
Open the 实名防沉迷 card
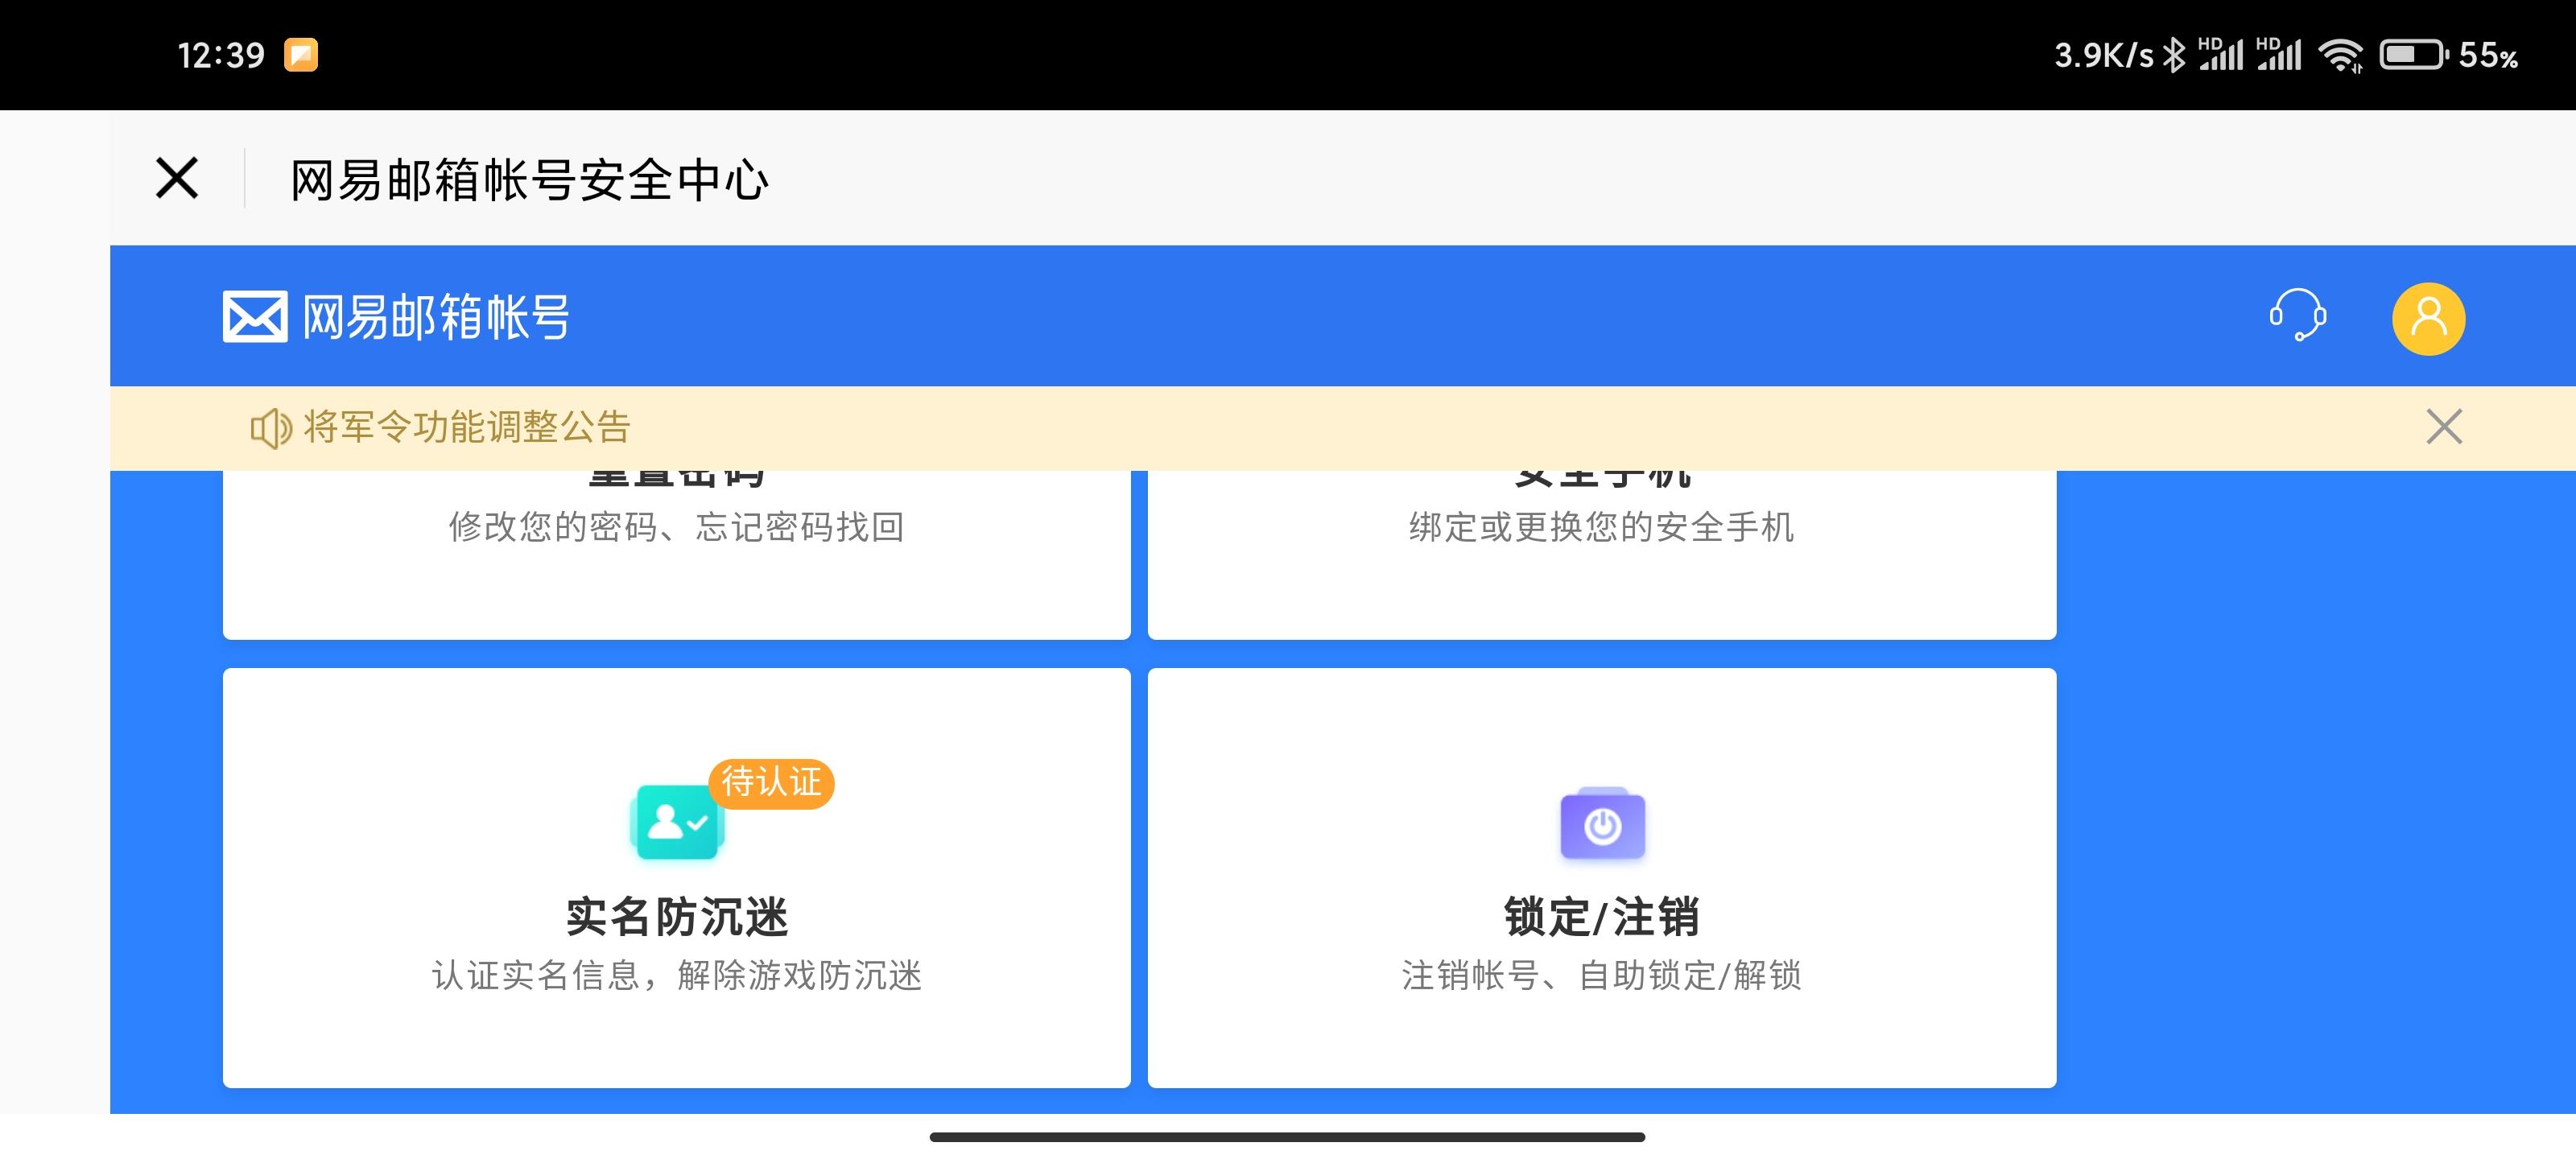click(677, 877)
